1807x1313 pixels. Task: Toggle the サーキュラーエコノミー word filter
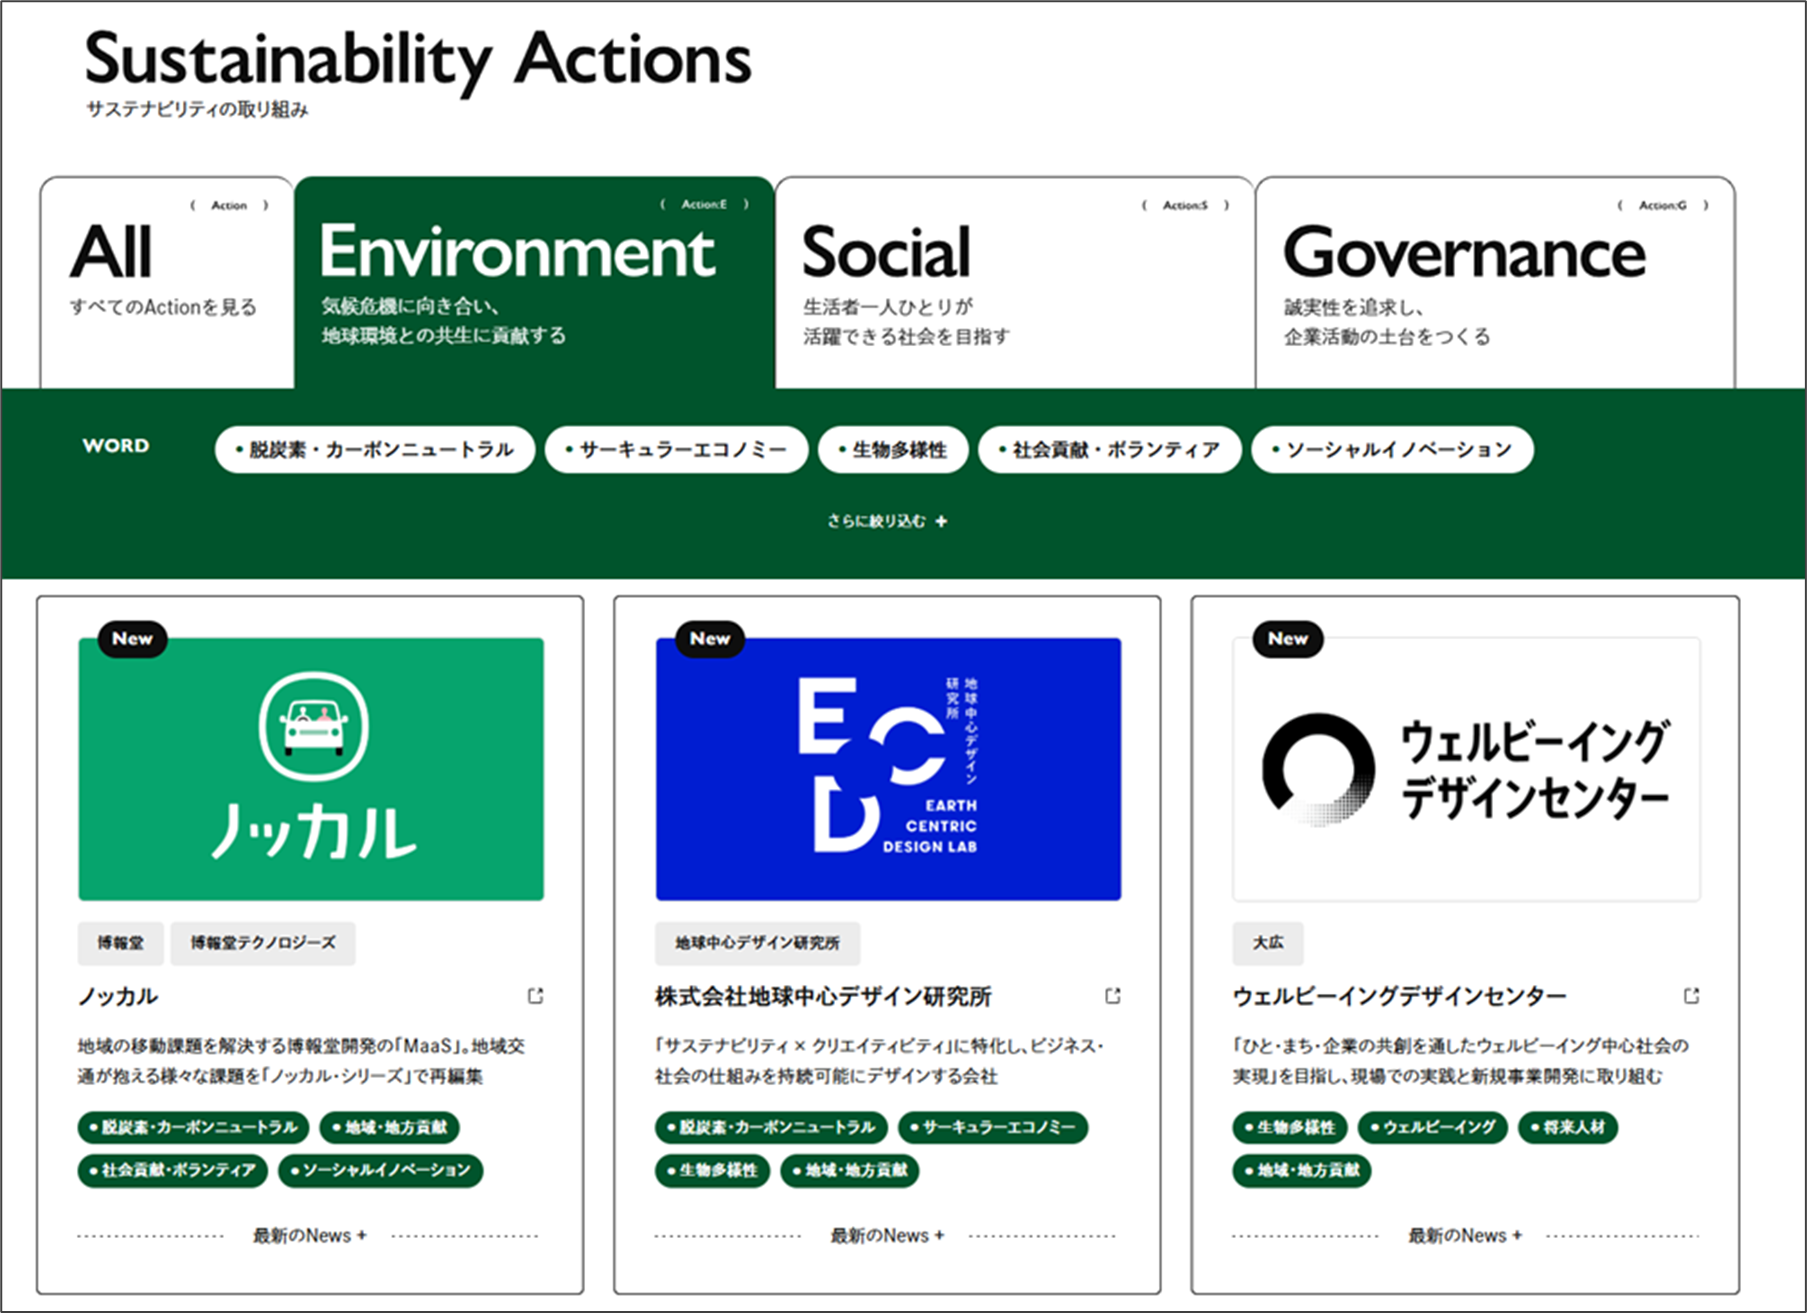click(x=676, y=450)
